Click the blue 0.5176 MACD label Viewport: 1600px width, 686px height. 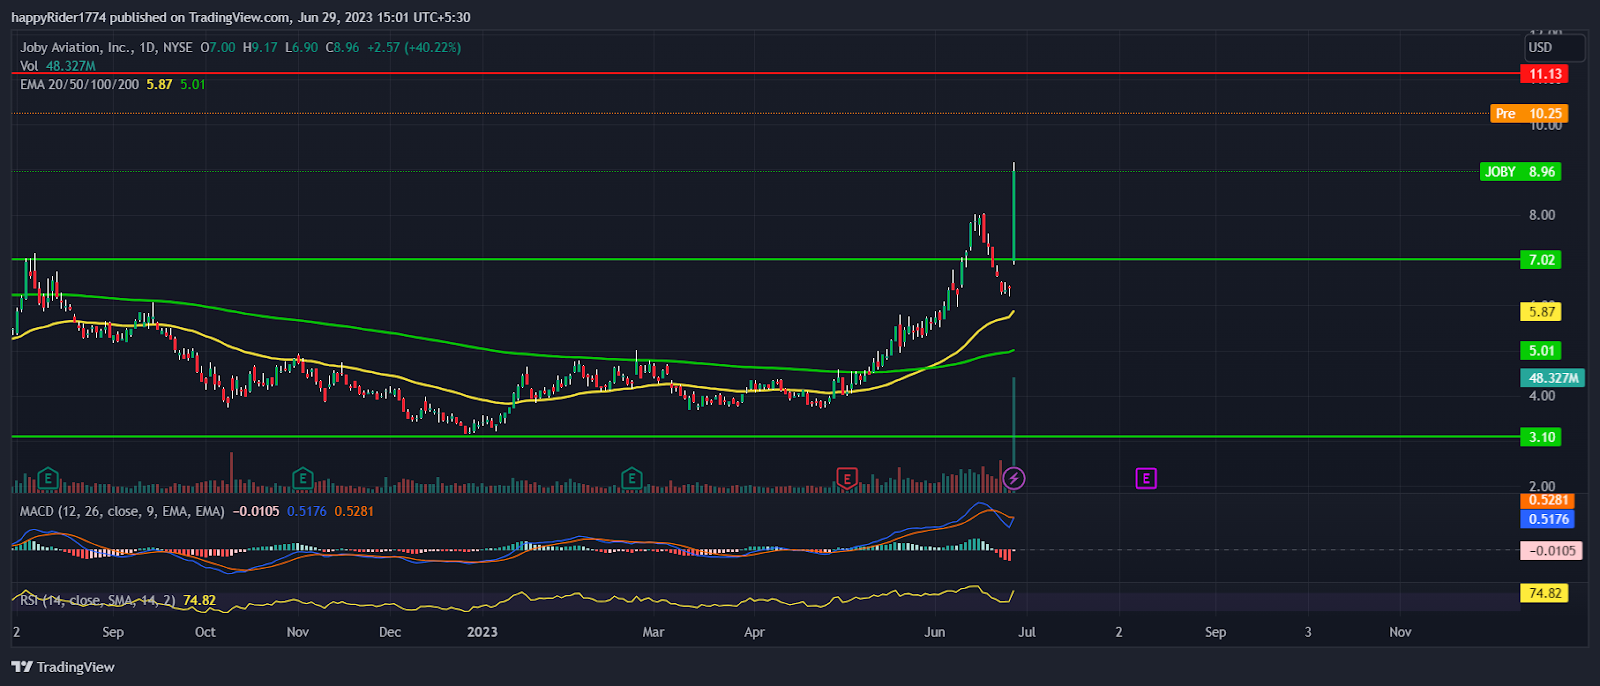tap(1549, 519)
